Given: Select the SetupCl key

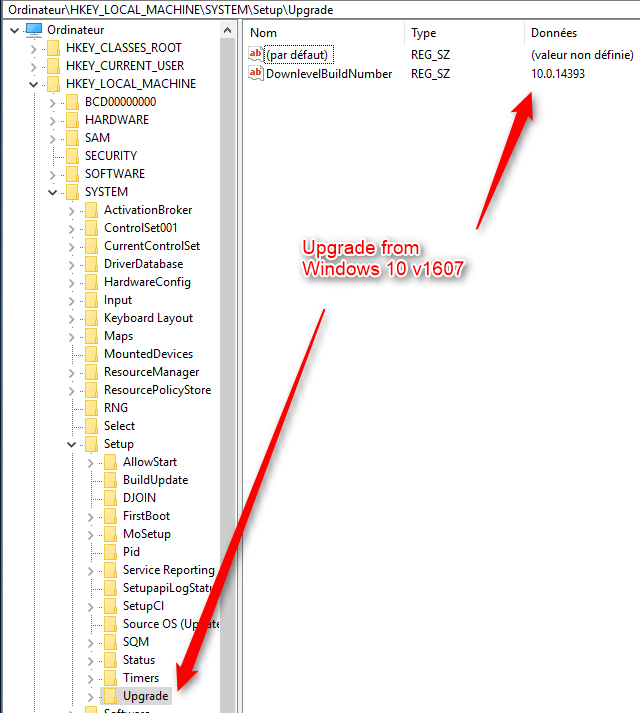Looking at the screenshot, I should pos(143,606).
